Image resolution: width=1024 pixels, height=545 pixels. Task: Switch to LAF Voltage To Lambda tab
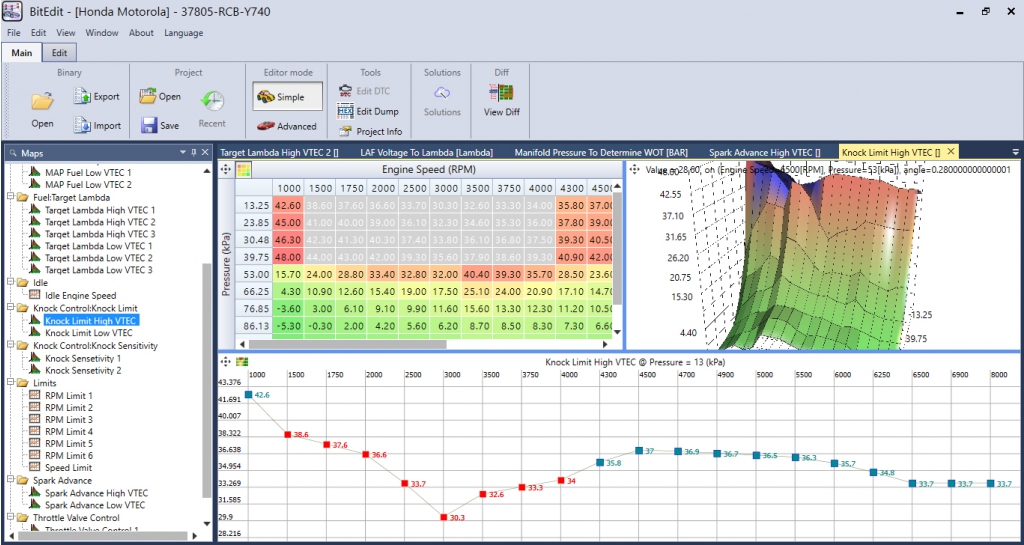[426, 152]
